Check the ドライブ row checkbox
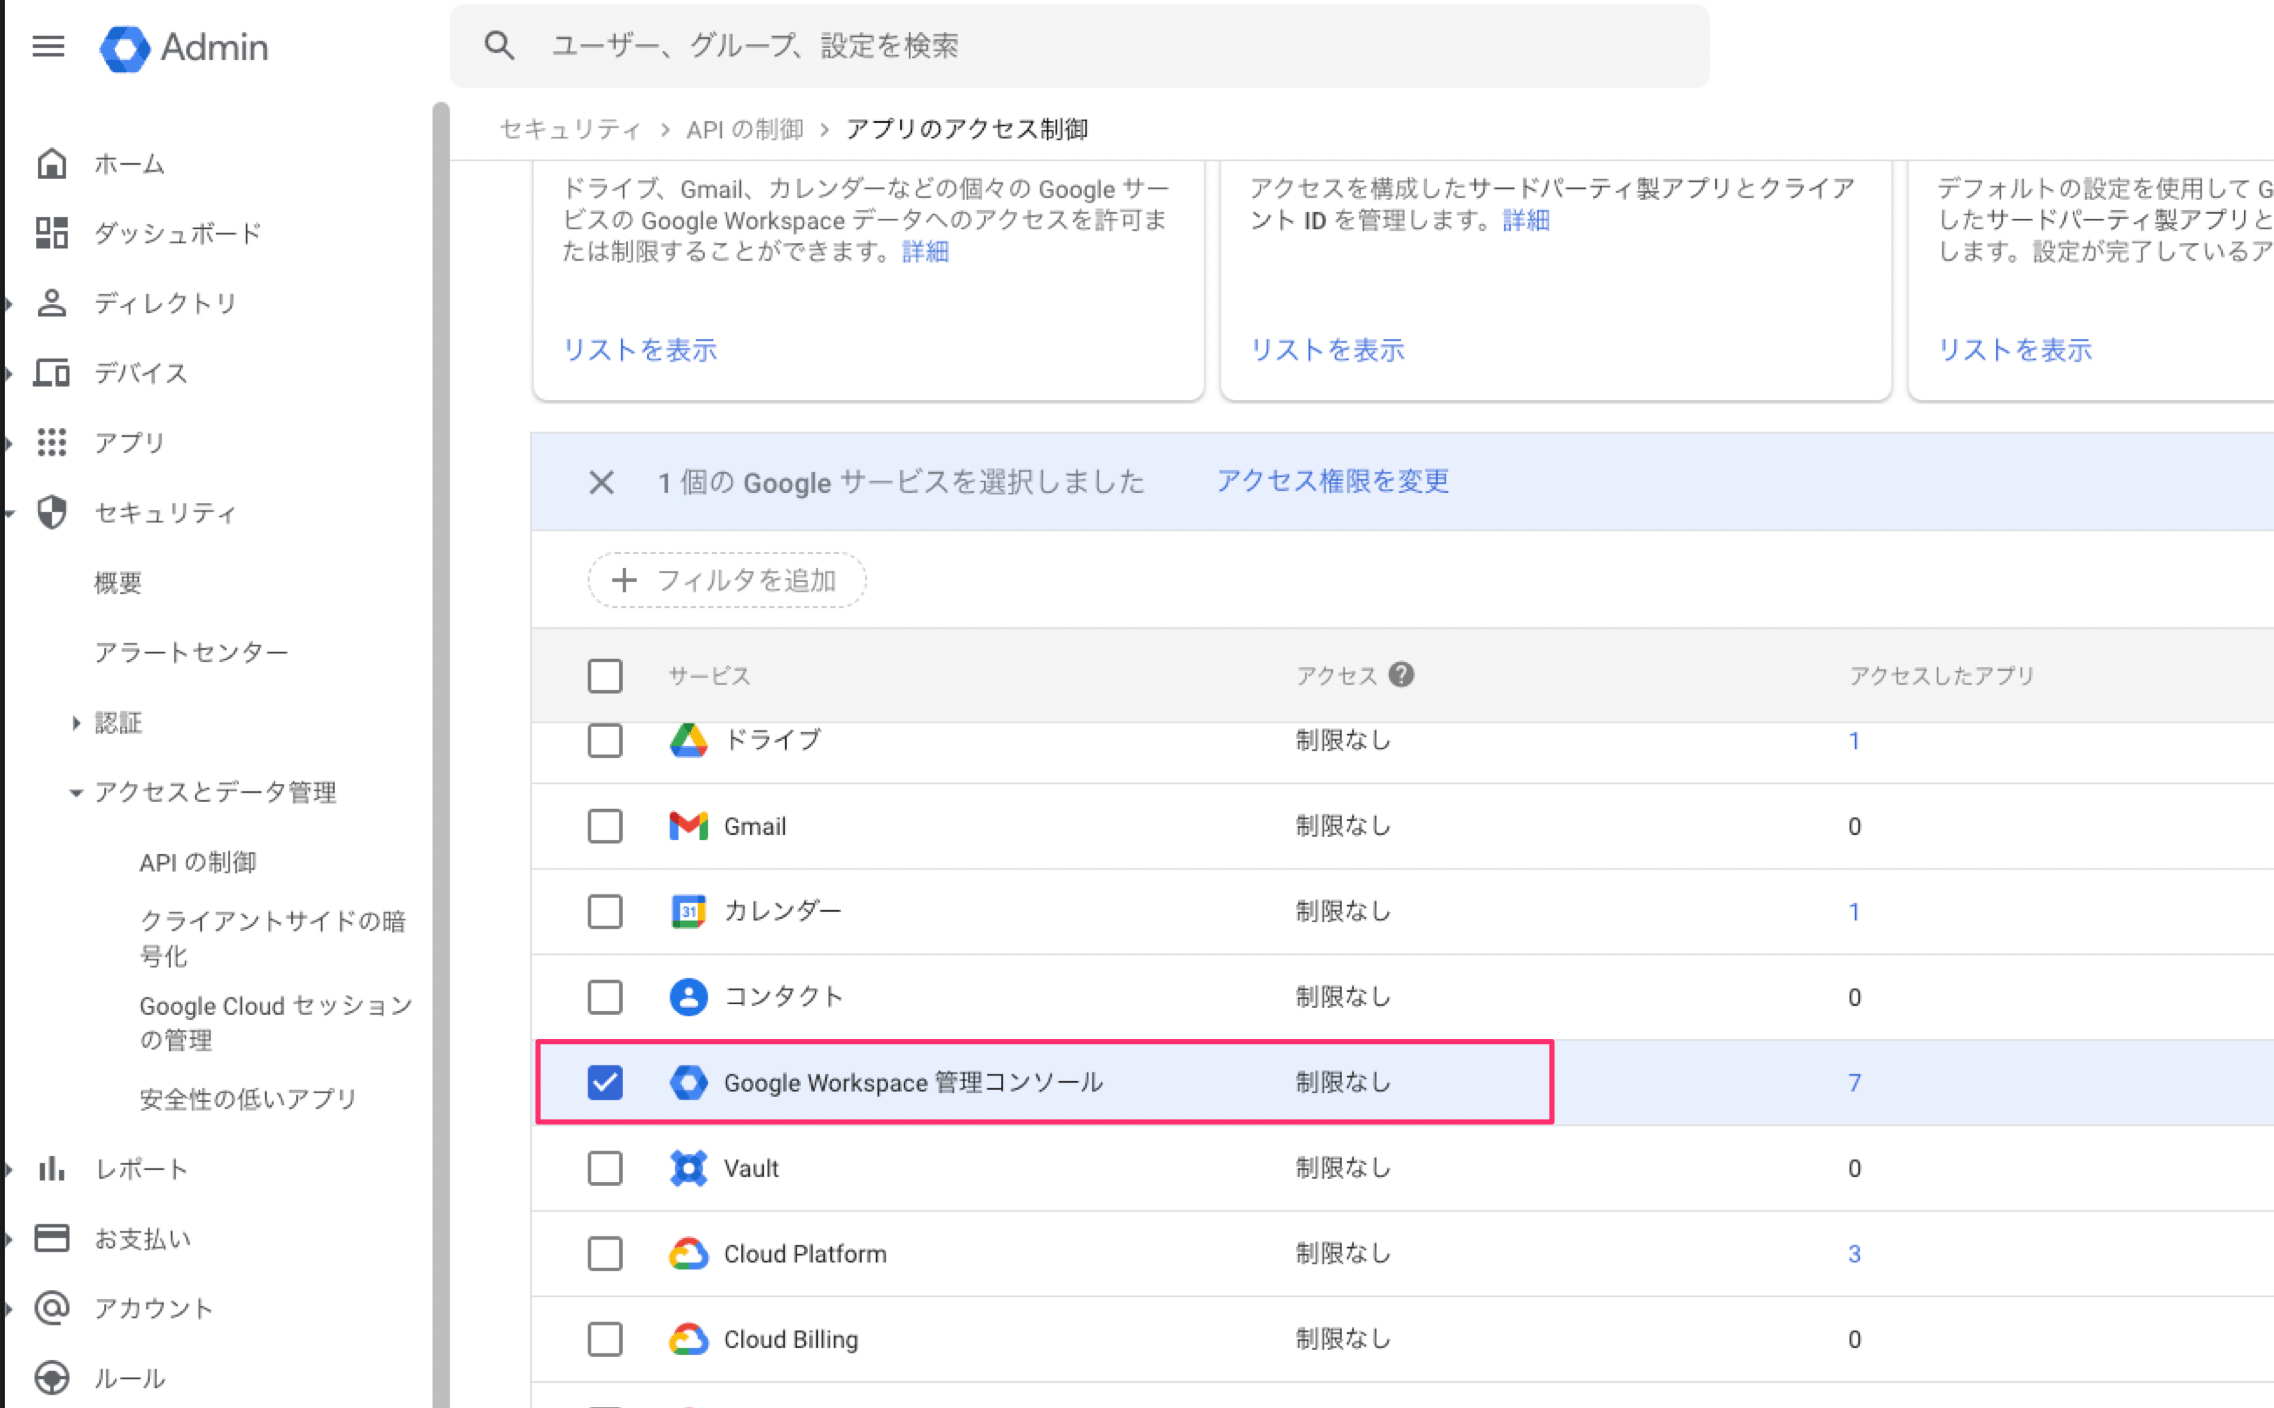The height and width of the screenshot is (1408, 2274). [605, 740]
